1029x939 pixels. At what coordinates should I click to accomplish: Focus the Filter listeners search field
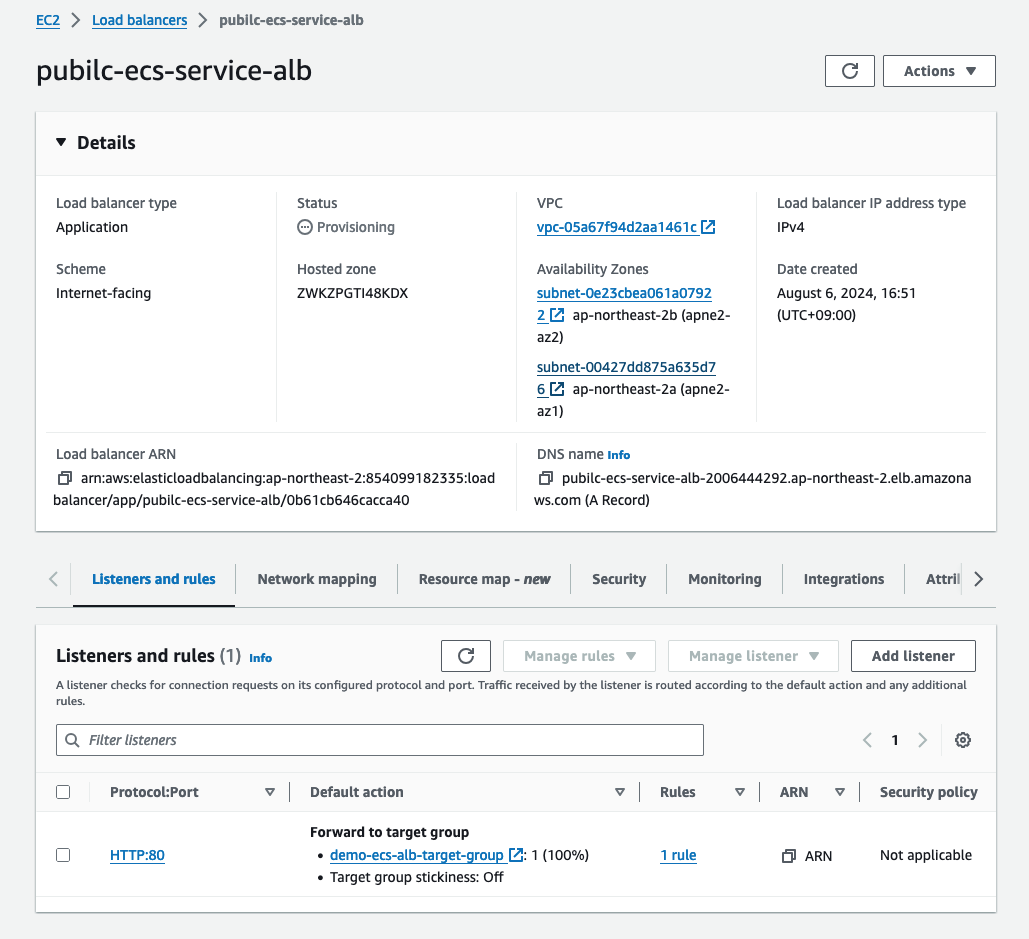pos(380,740)
